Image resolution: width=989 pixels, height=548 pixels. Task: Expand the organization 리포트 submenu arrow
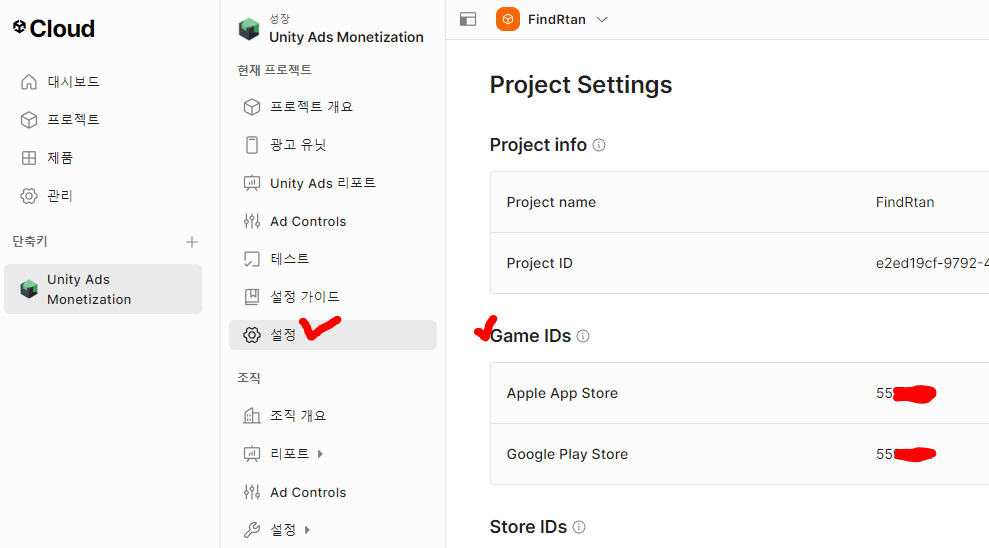320,454
